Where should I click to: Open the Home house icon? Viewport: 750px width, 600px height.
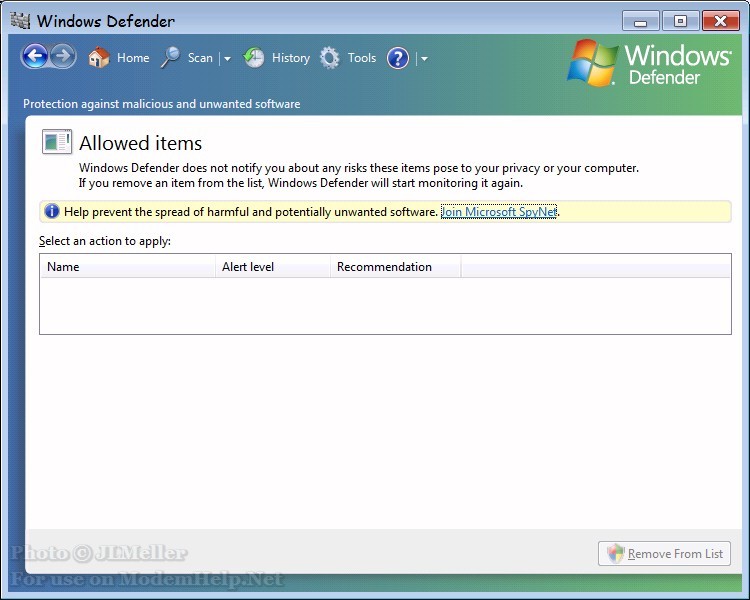99,58
